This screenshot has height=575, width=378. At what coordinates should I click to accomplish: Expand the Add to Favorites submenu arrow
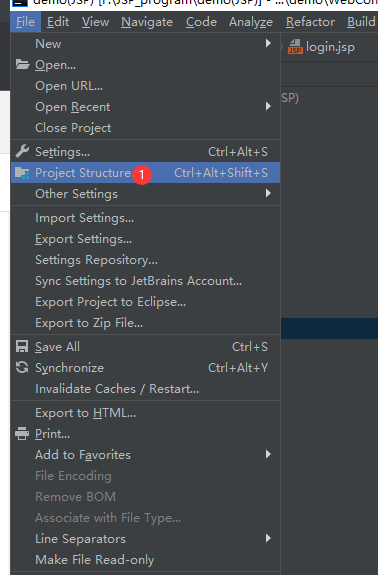268,455
